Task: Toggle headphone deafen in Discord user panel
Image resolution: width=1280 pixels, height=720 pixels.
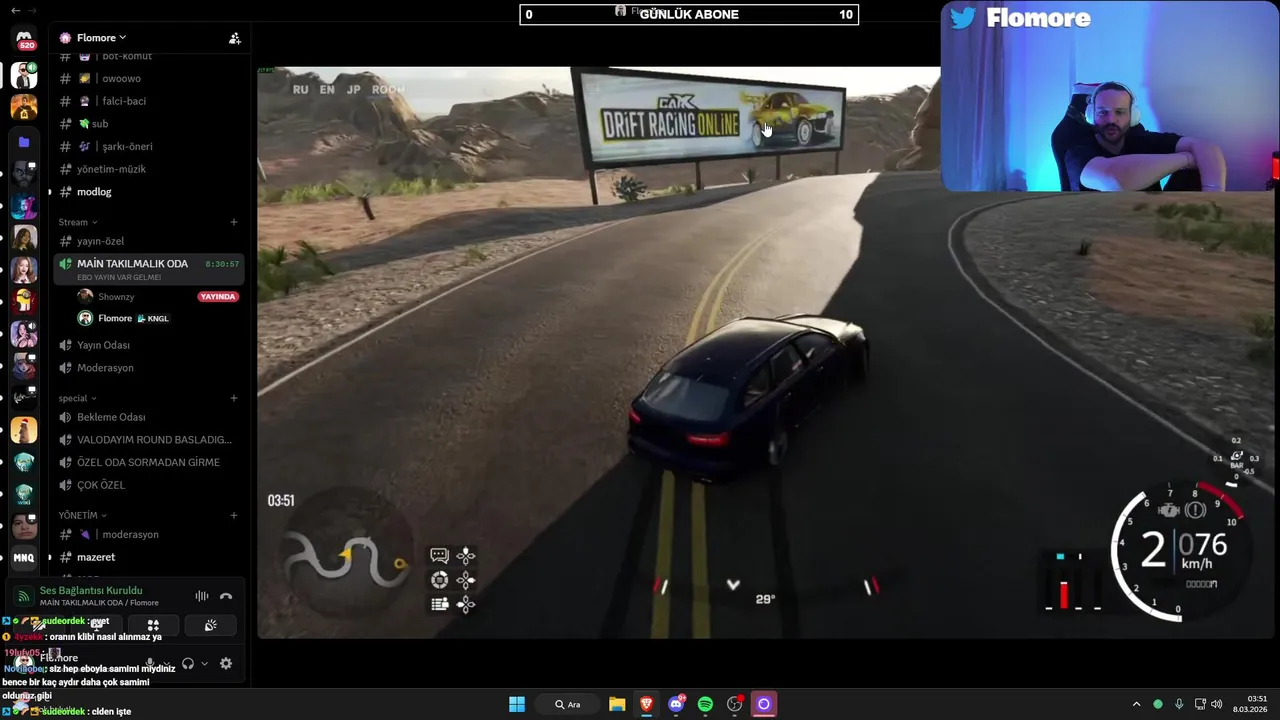Action: coord(188,663)
